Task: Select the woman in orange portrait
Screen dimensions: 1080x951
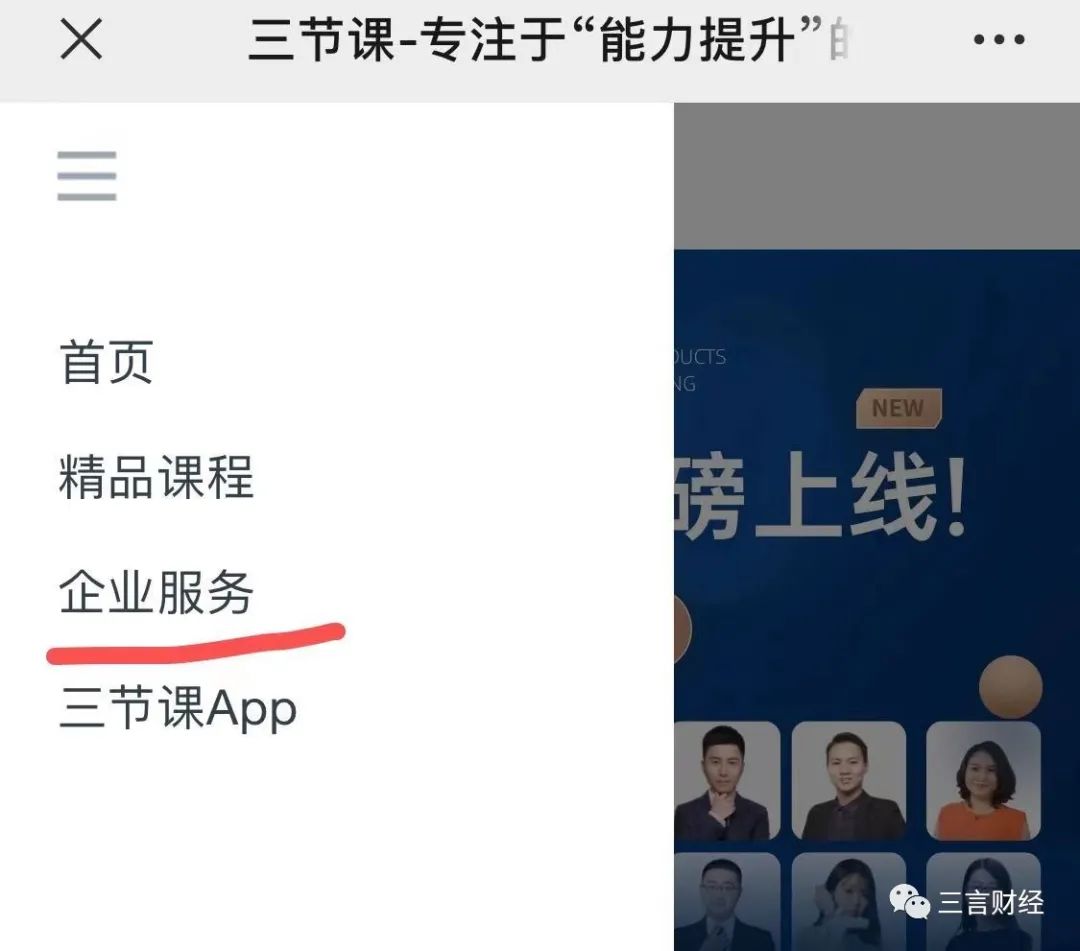Action: pyautogui.click(x=983, y=781)
